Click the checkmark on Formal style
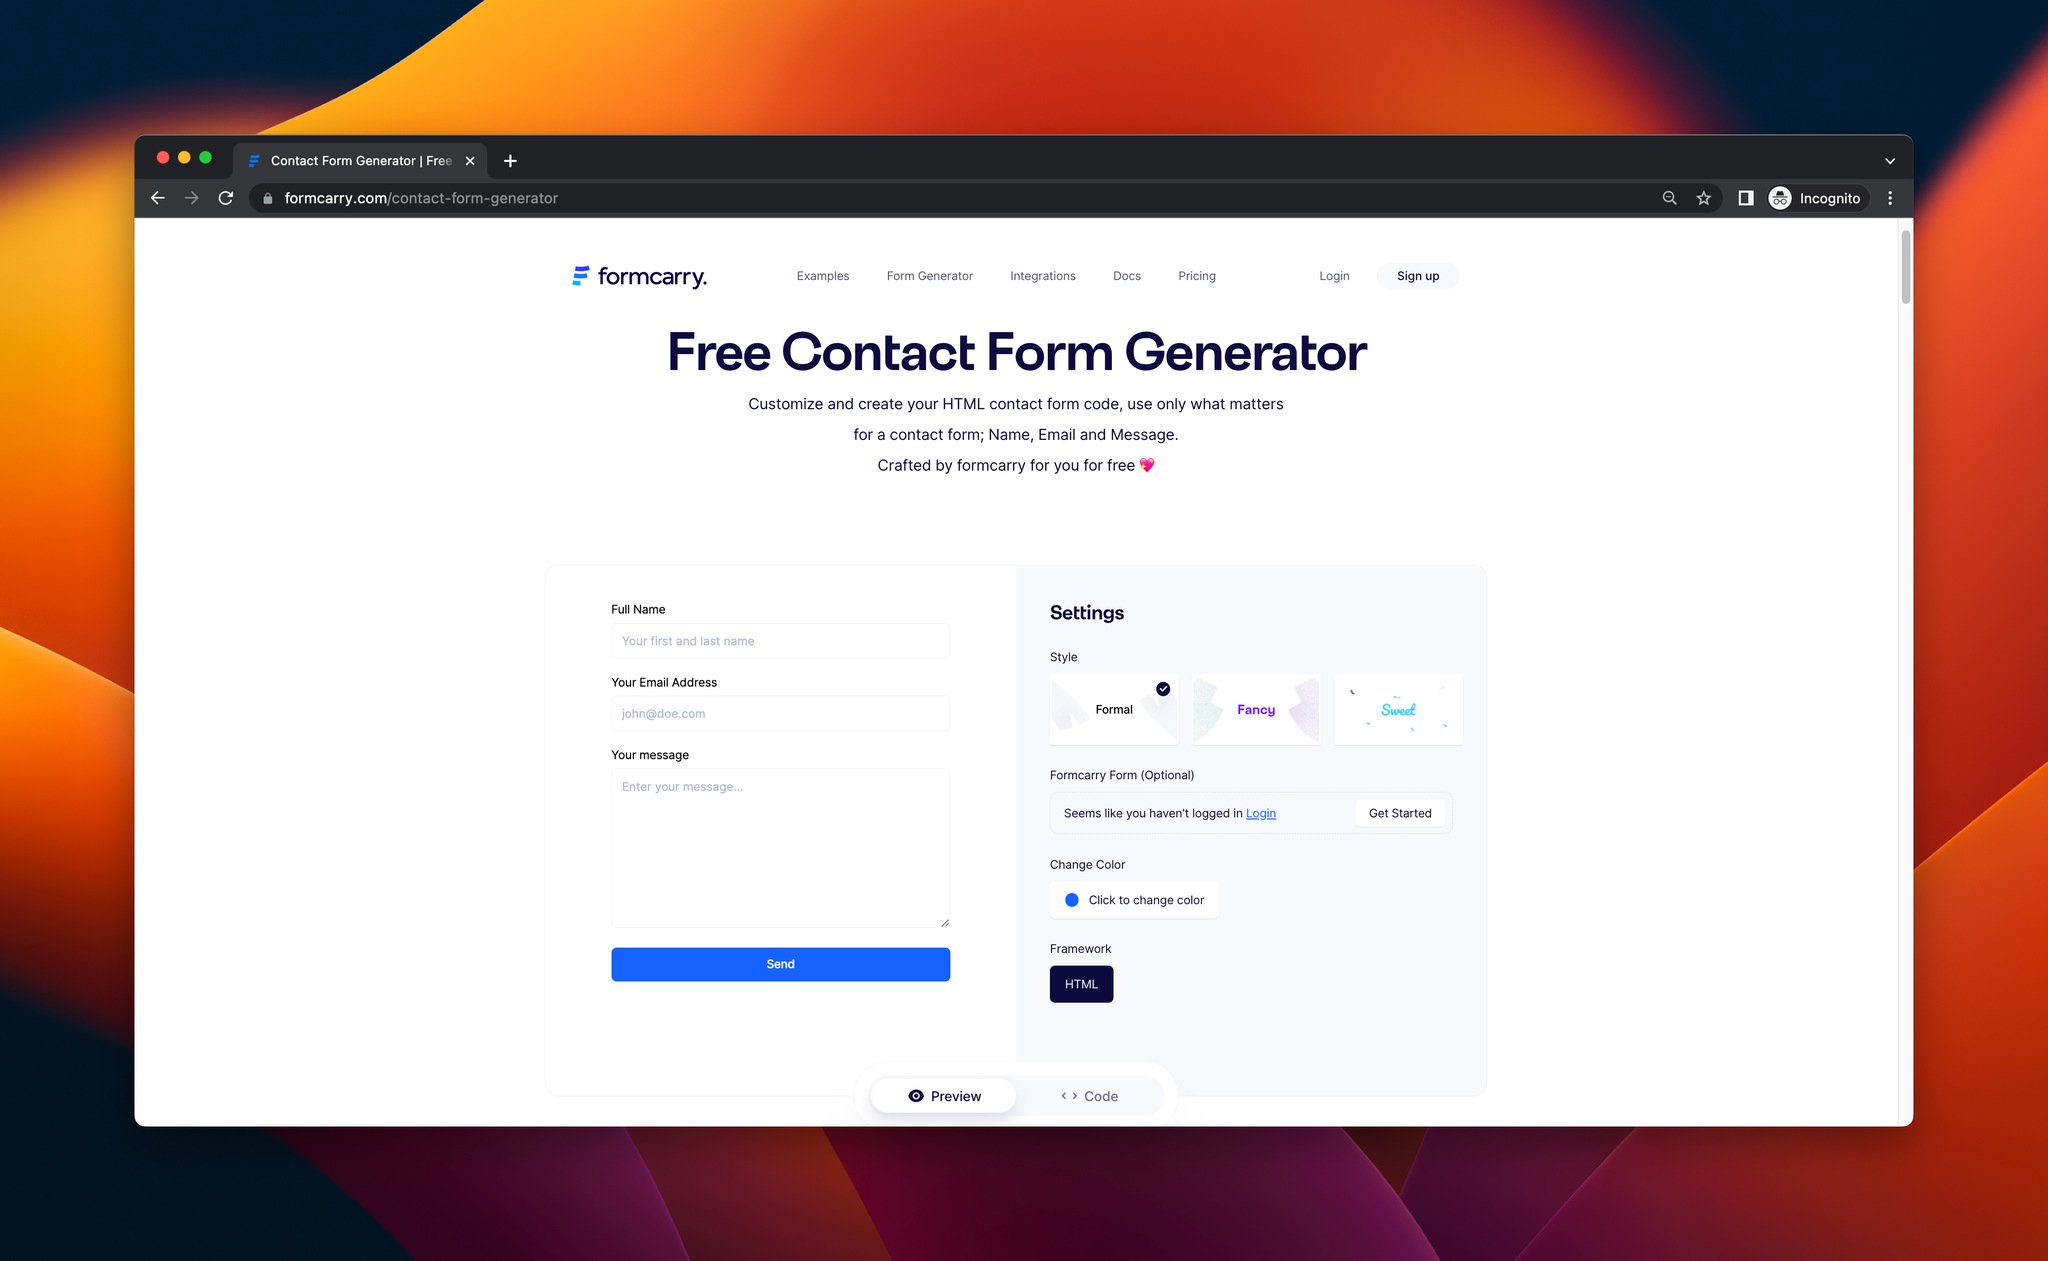The image size is (2048, 1261). (1164, 688)
